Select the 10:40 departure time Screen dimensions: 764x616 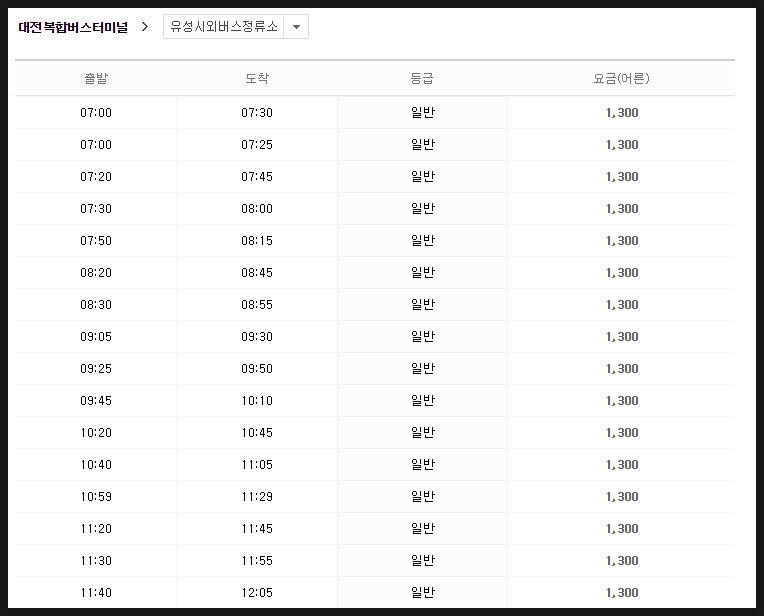pos(96,464)
